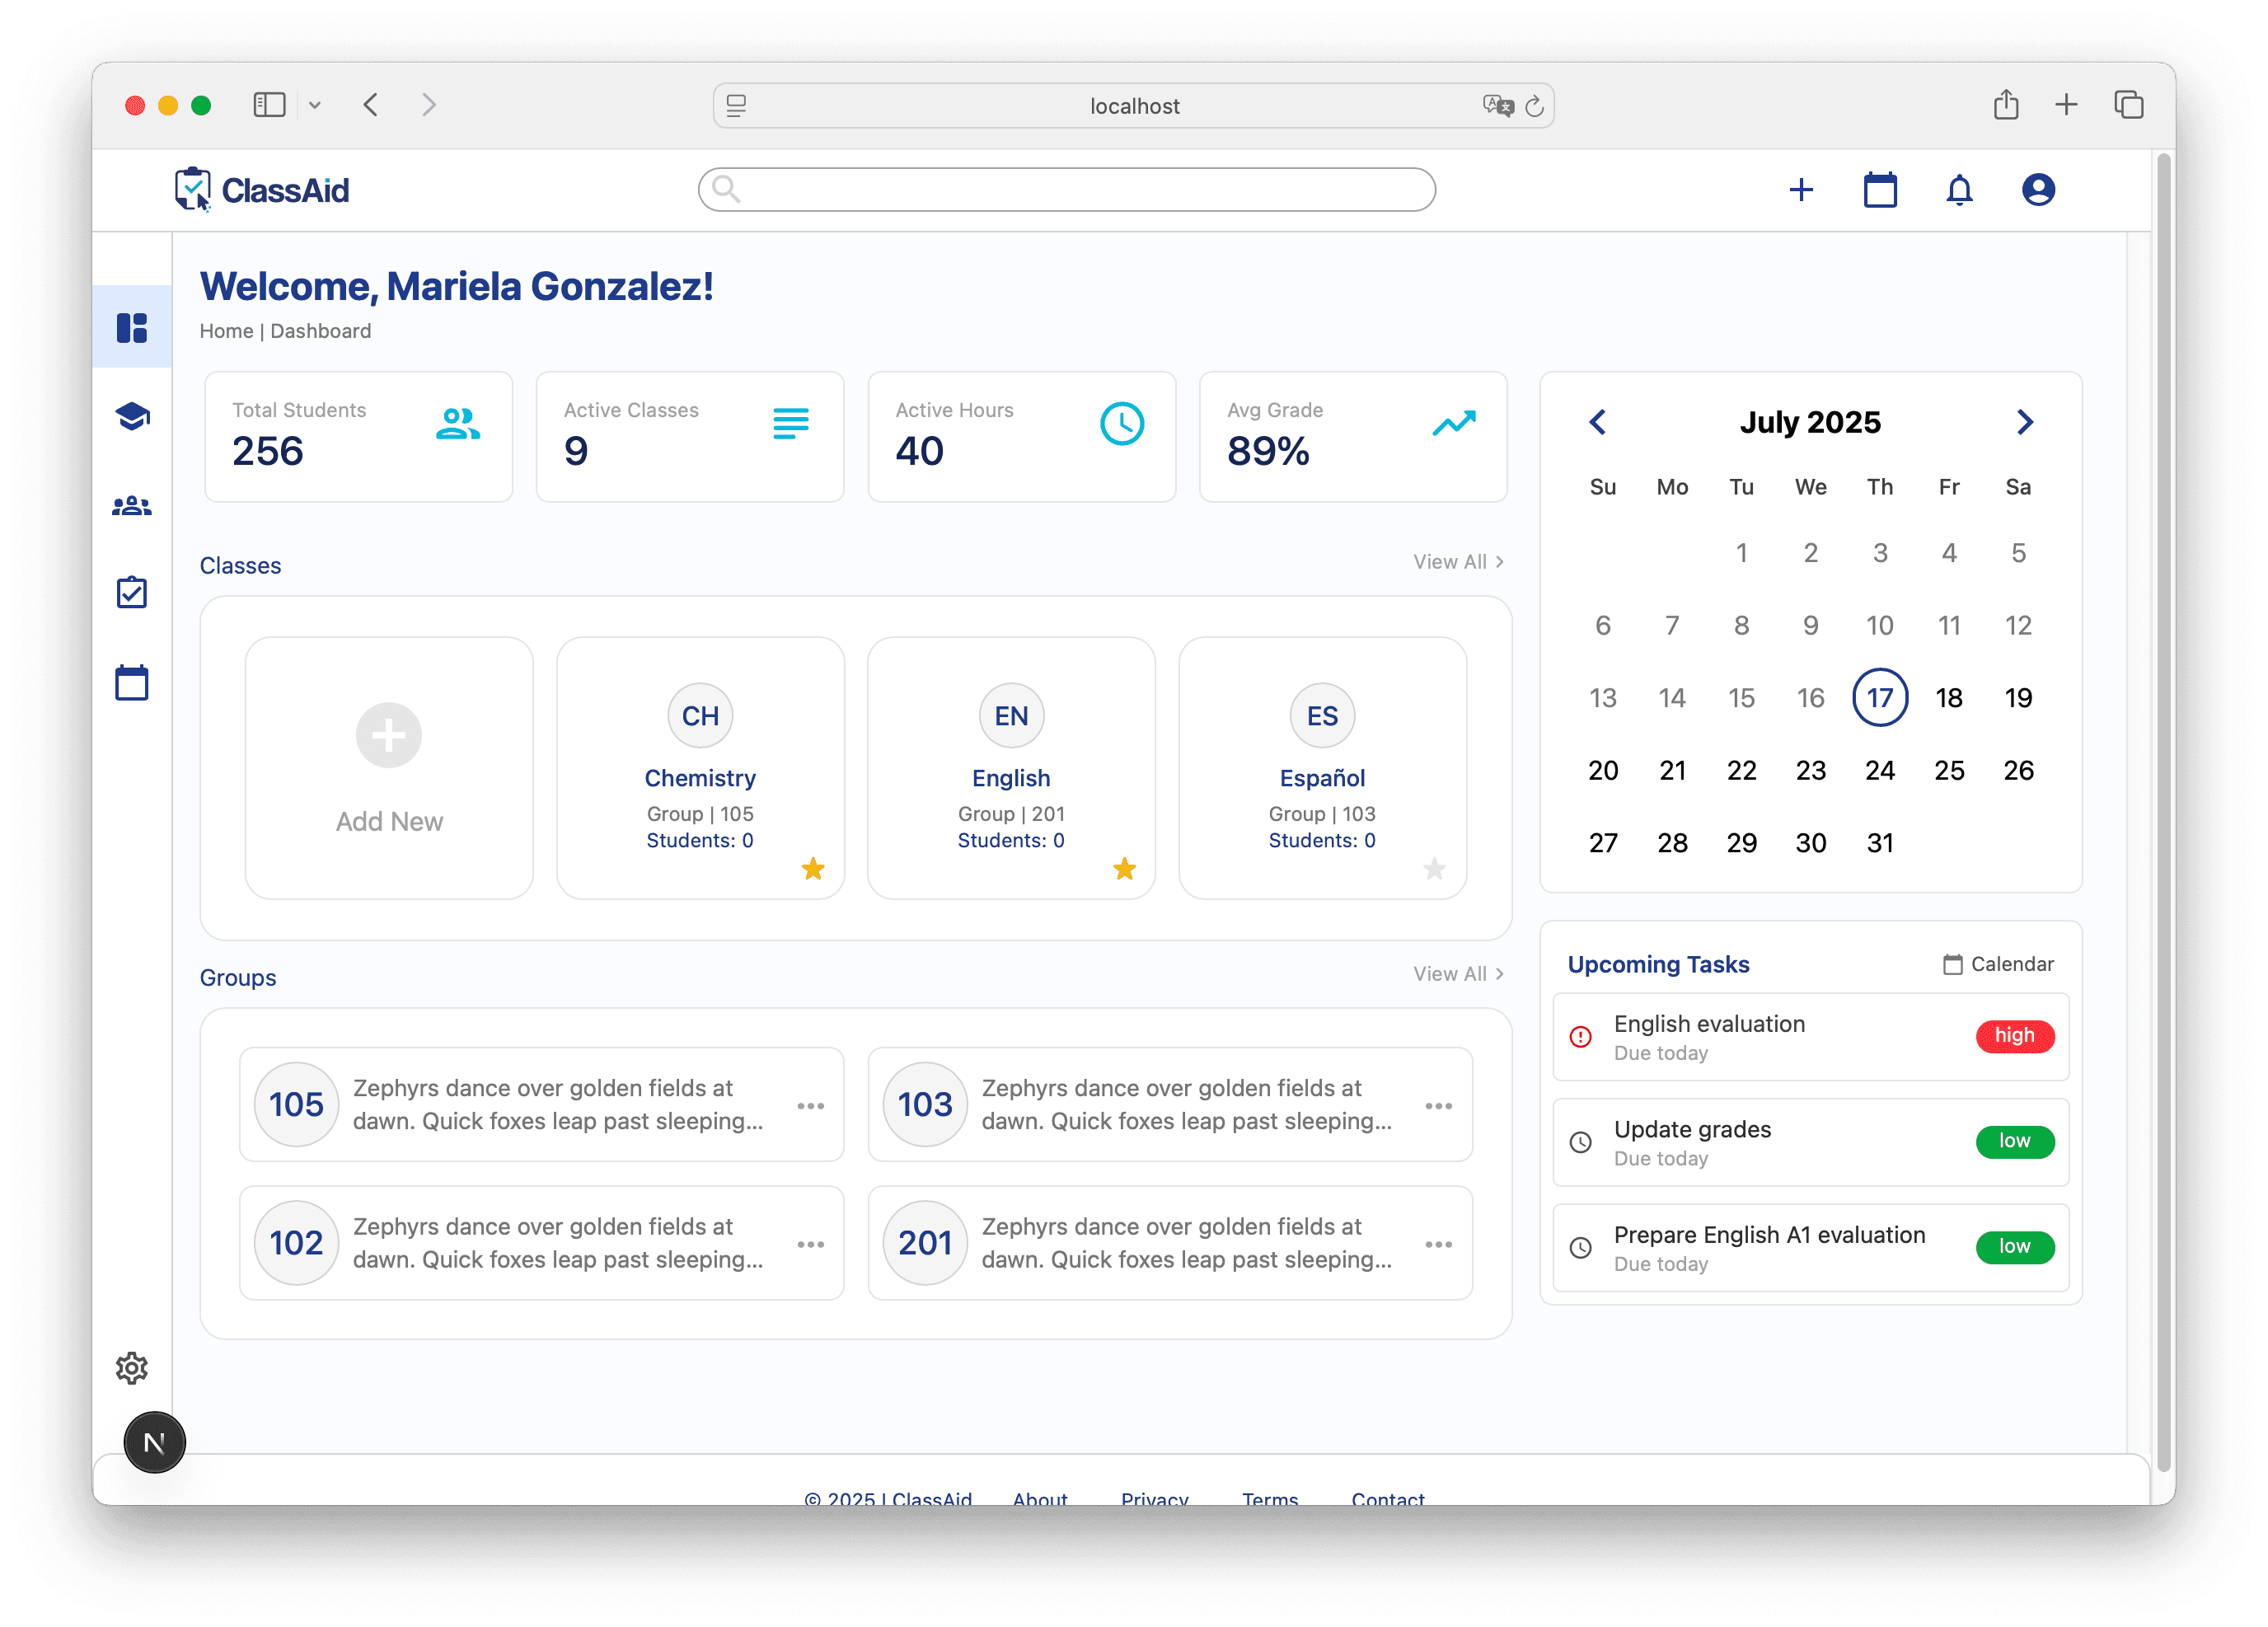Go to previous month in the calendar
Screen dimensions: 2268x1627
click(1597, 421)
